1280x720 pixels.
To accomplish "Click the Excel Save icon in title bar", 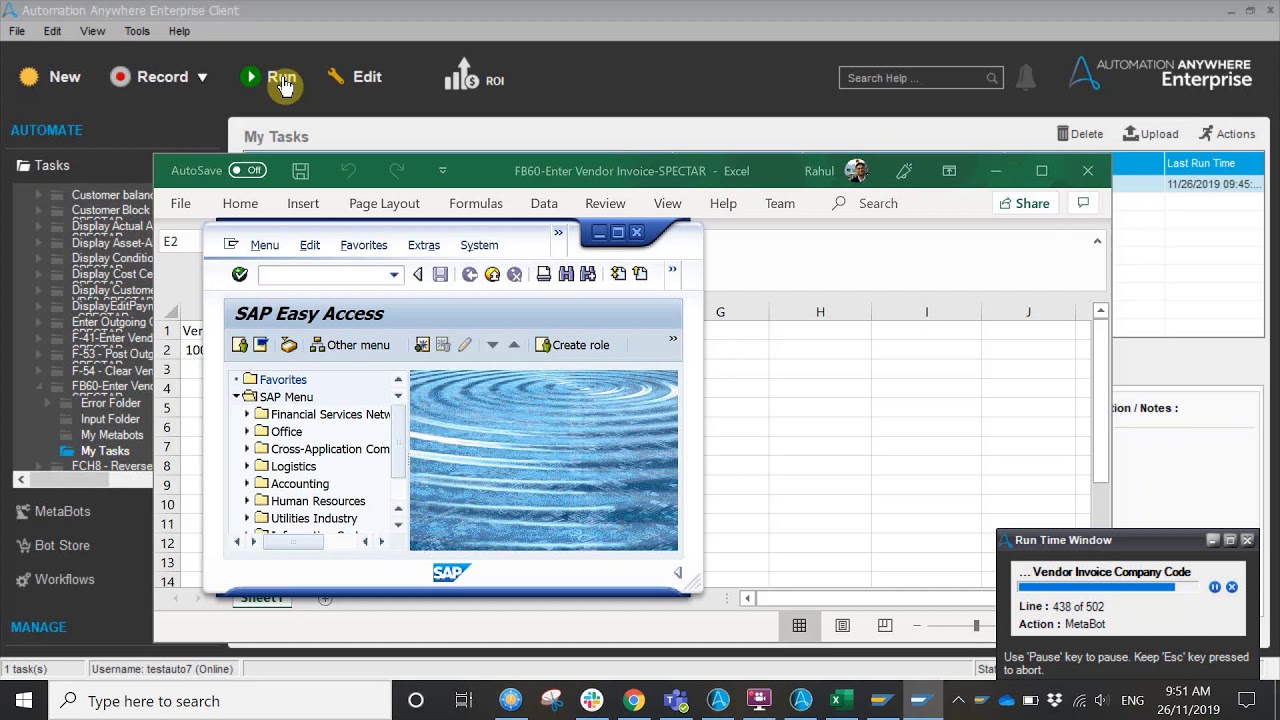I will pyautogui.click(x=300, y=171).
